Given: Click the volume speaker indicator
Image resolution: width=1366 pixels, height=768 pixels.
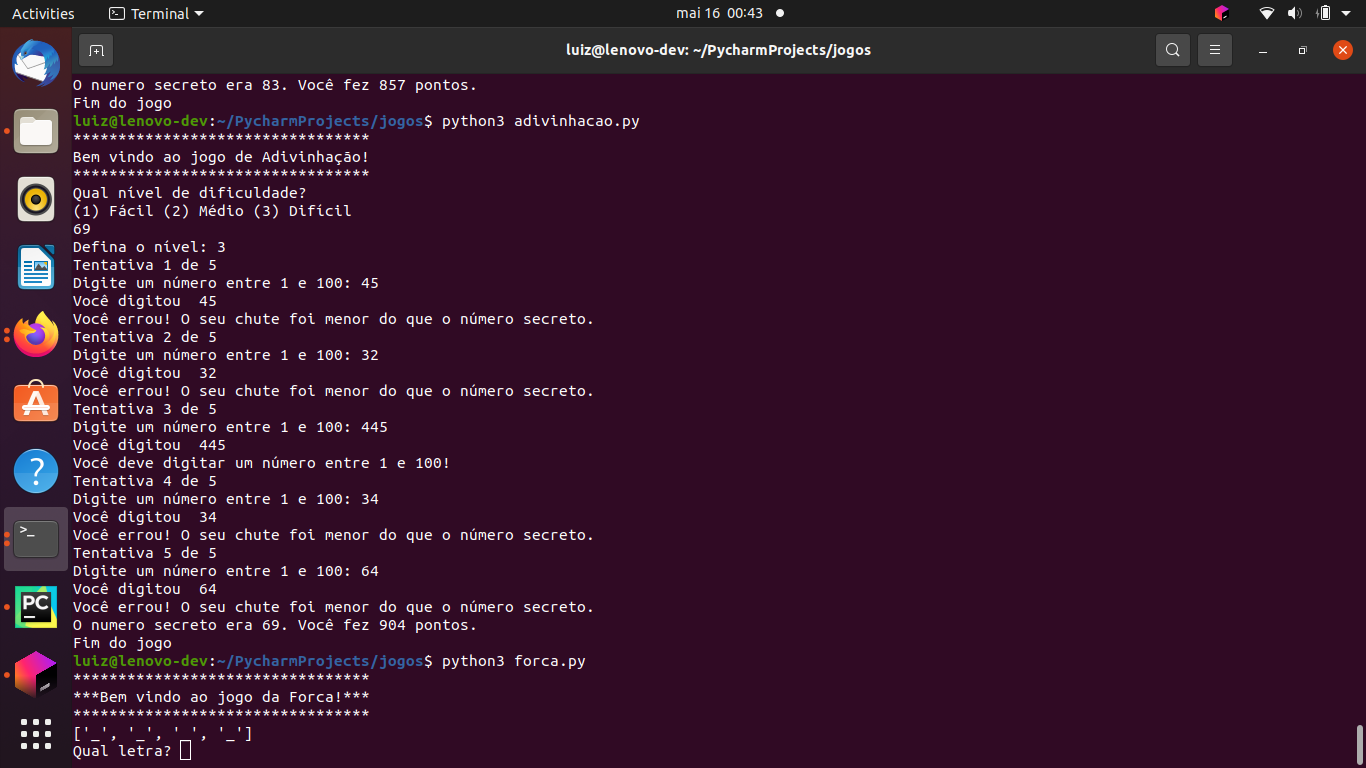Looking at the screenshot, I should (1295, 13).
